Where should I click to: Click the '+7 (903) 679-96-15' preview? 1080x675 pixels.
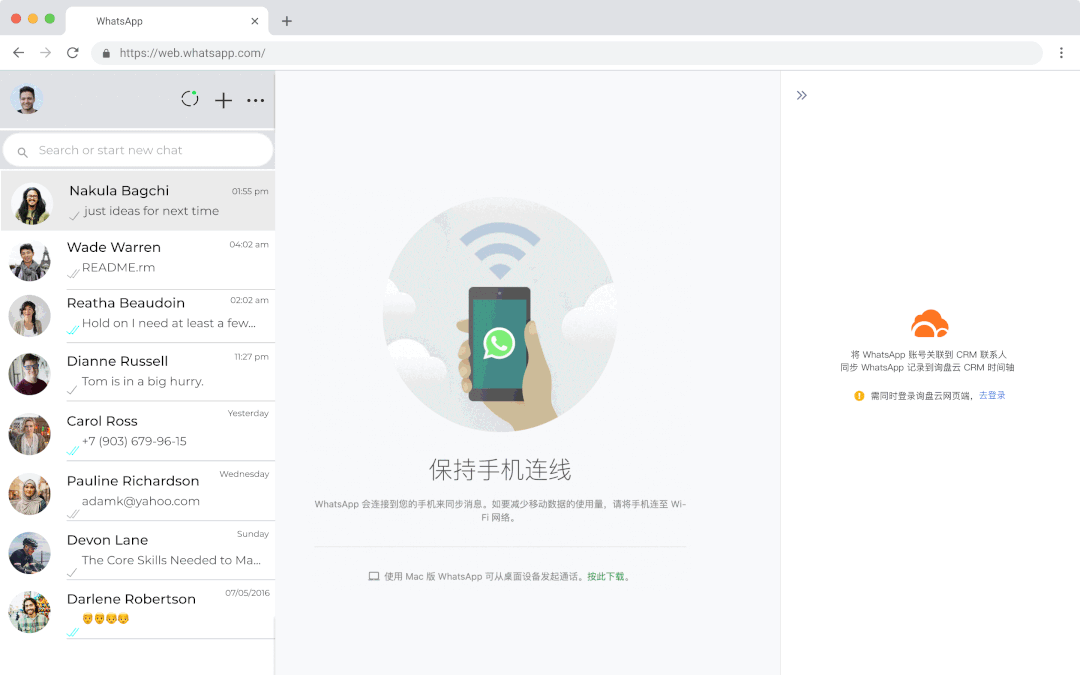134,442
